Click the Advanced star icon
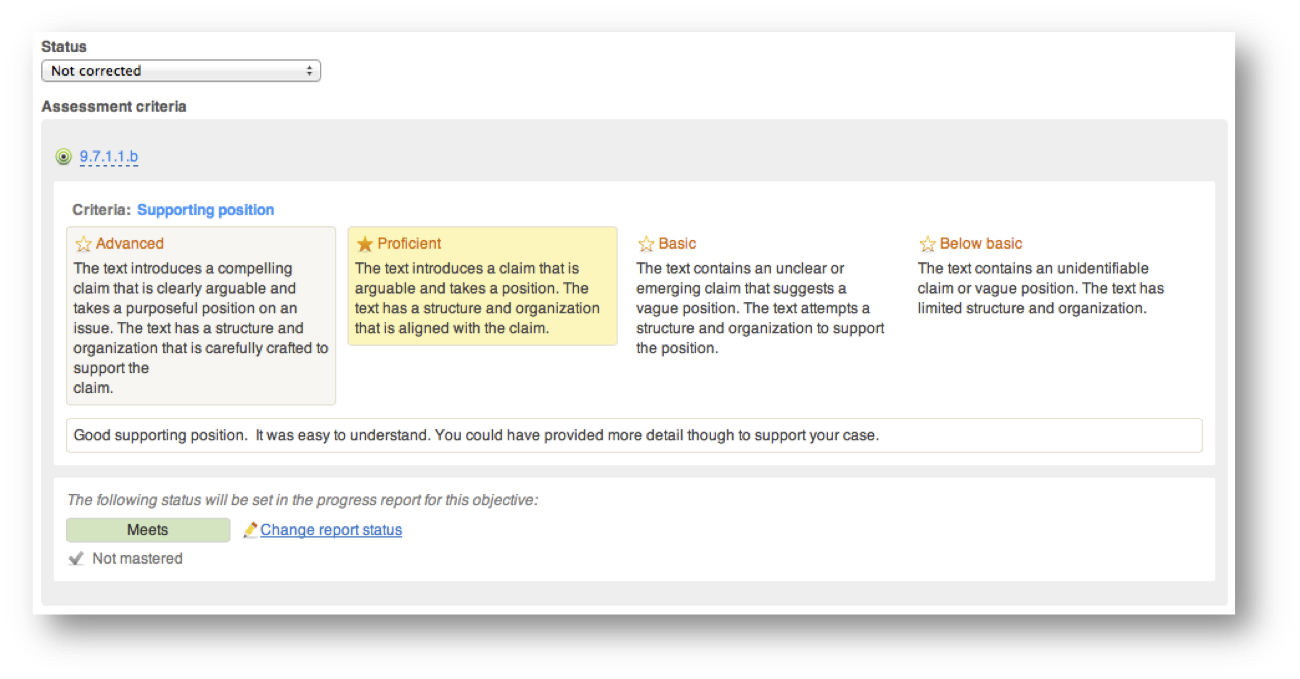The height and width of the screenshot is (679, 1300). point(84,244)
